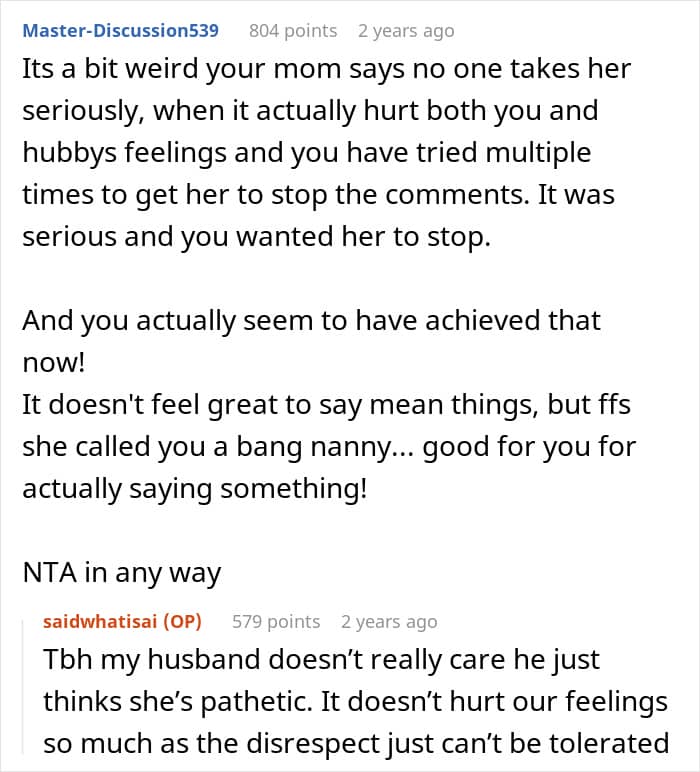The height and width of the screenshot is (772, 700).
Task: Click the 'bang nanny' phrase
Action: pyautogui.click(x=327, y=446)
